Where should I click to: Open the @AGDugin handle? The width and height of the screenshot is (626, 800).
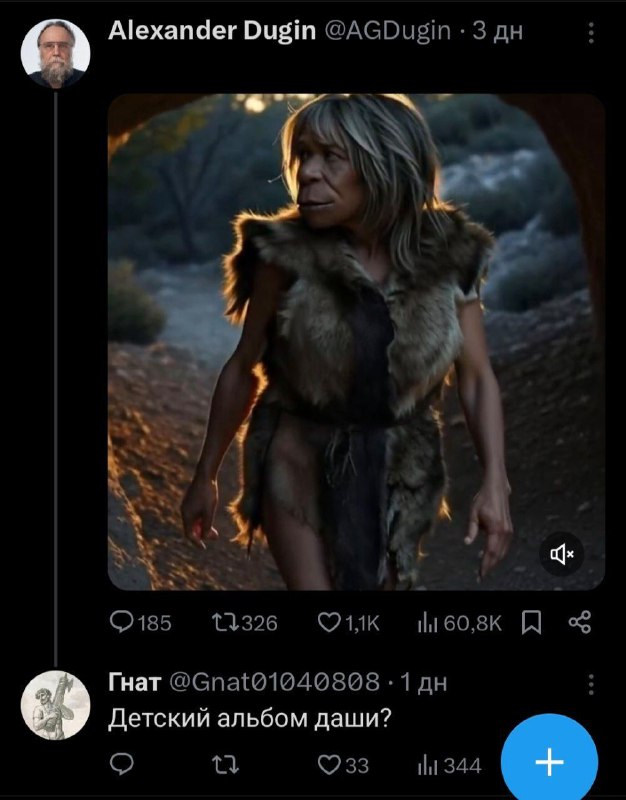388,32
